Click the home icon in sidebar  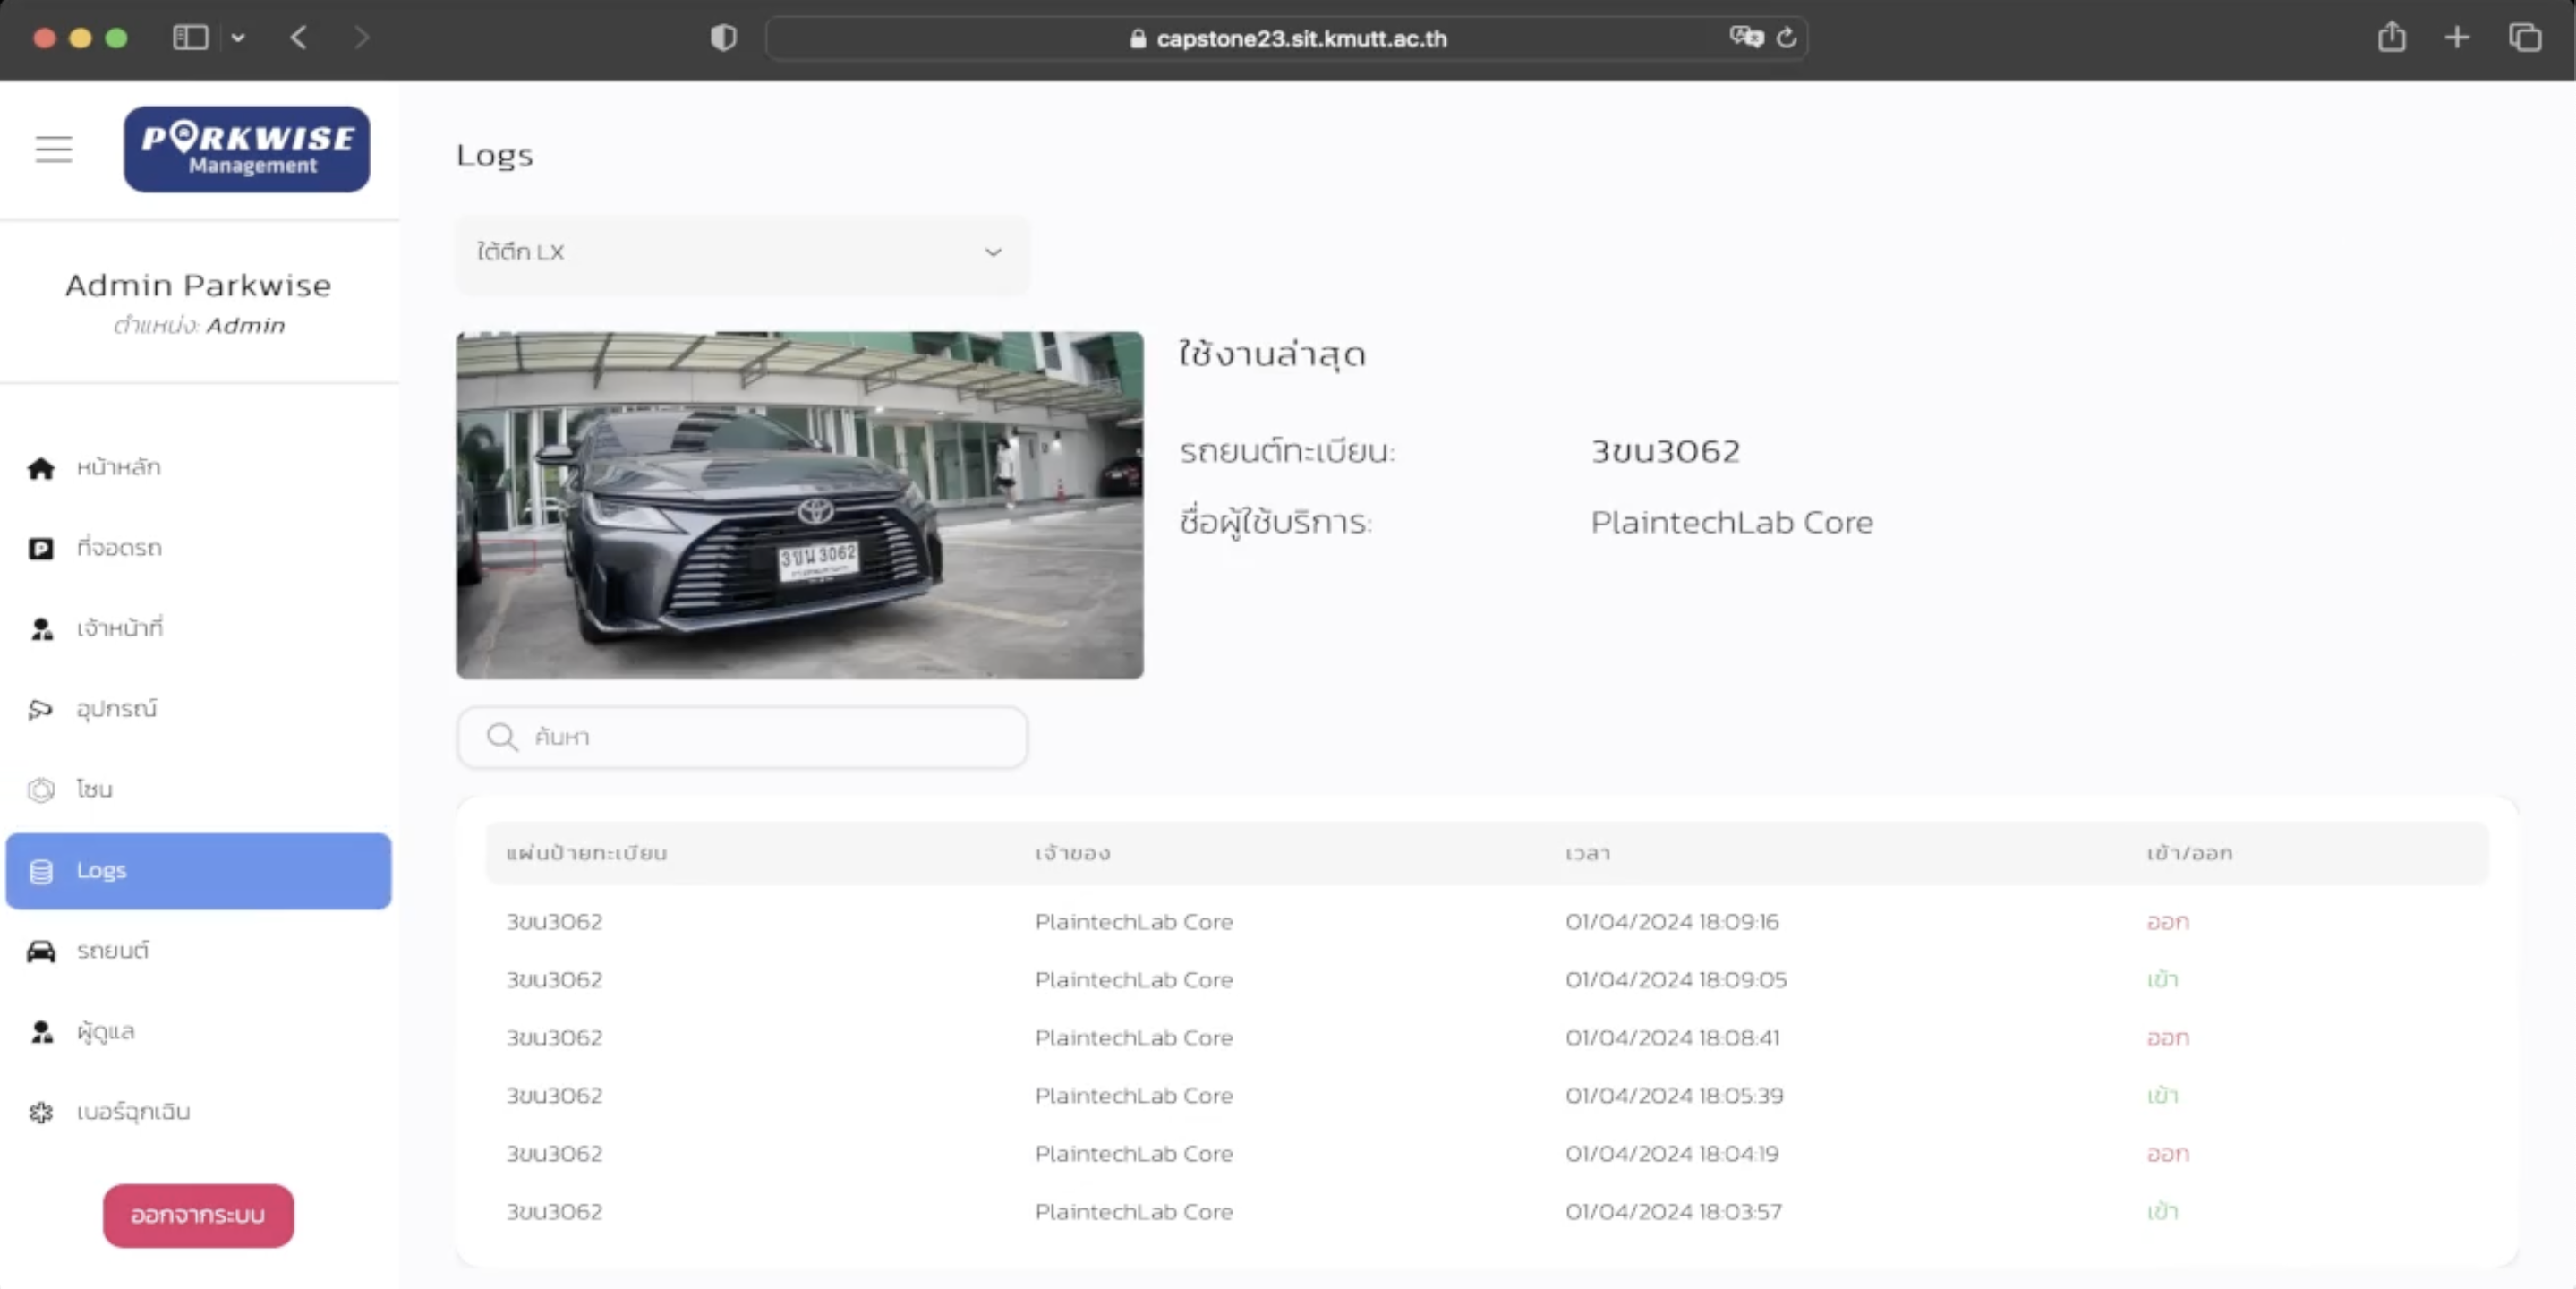click(x=41, y=468)
